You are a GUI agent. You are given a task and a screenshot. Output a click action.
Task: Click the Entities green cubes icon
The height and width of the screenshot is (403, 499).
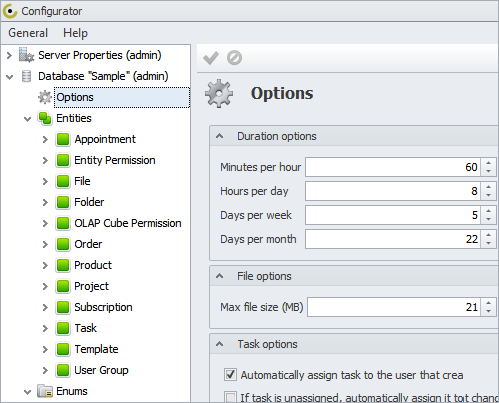tap(45, 118)
